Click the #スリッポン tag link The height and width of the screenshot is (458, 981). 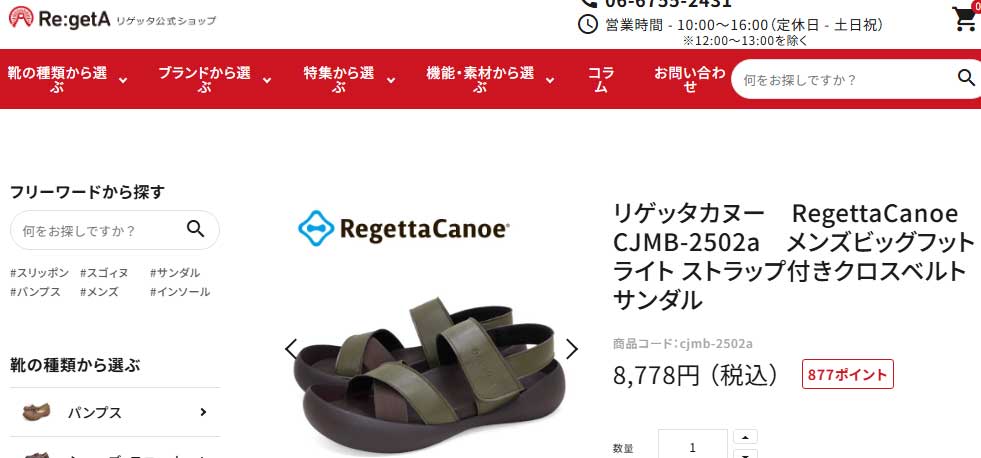pos(39,273)
